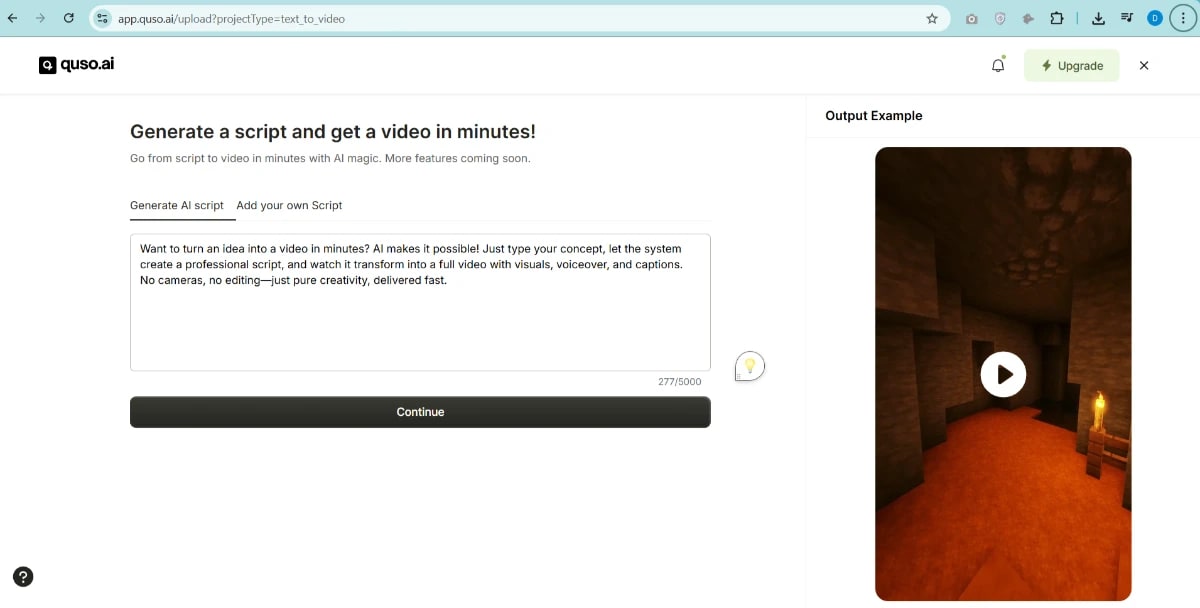Click the camera icon in the address bar
The width and height of the screenshot is (1200, 608).
[969, 17]
